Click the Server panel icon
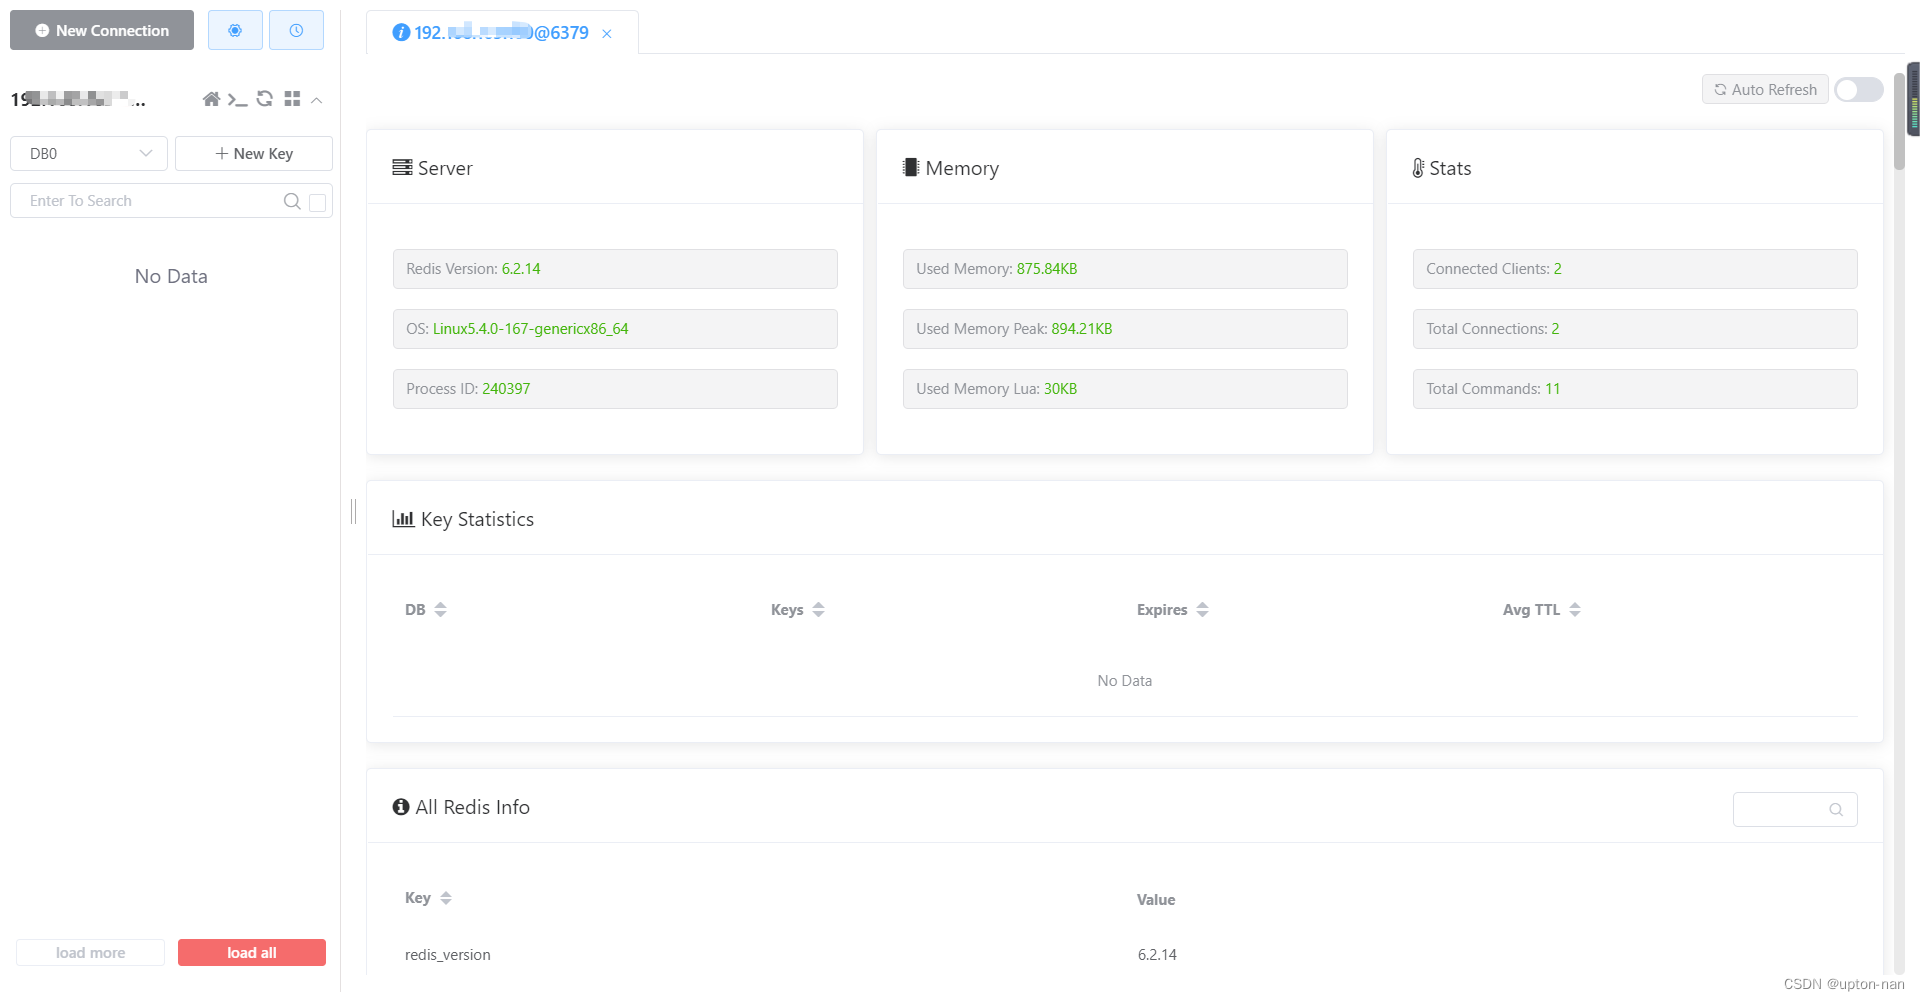1920x1001 pixels. pos(402,167)
